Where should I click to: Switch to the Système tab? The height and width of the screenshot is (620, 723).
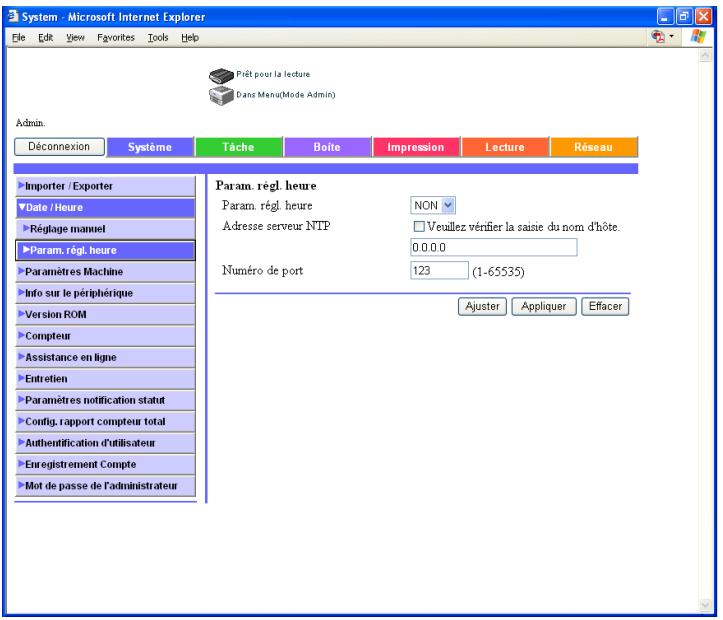pyautogui.click(x=150, y=147)
